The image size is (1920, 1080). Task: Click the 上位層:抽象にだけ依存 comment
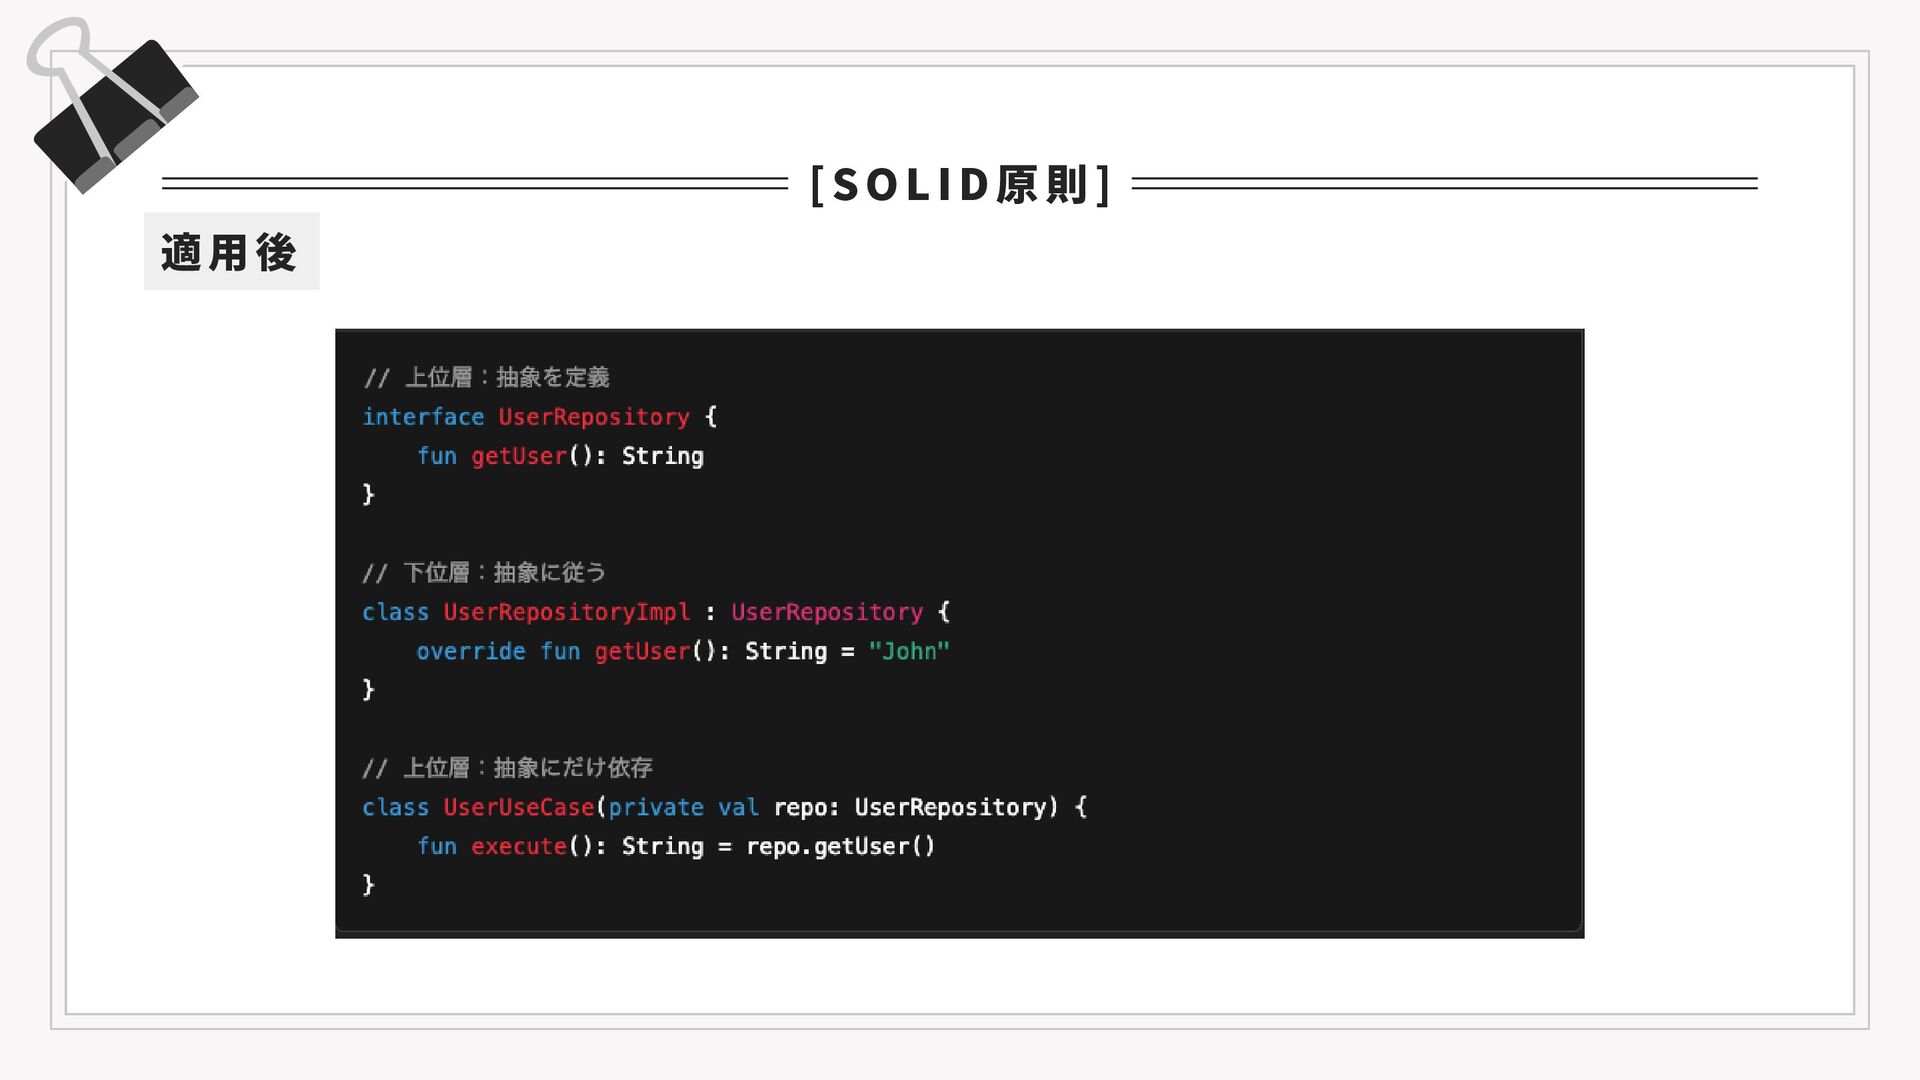click(508, 767)
